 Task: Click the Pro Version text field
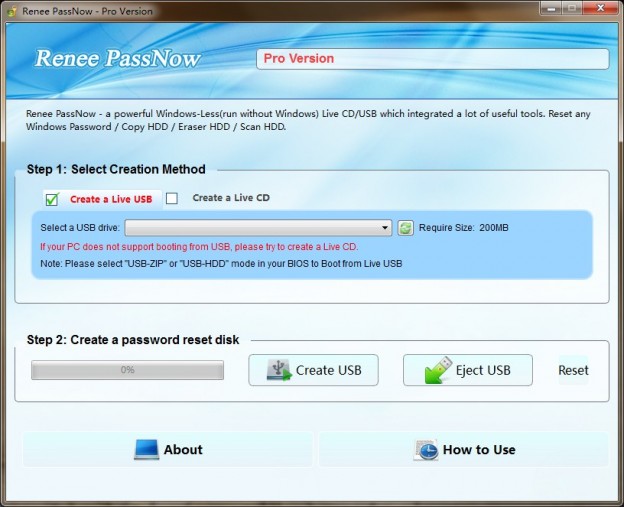(432, 59)
